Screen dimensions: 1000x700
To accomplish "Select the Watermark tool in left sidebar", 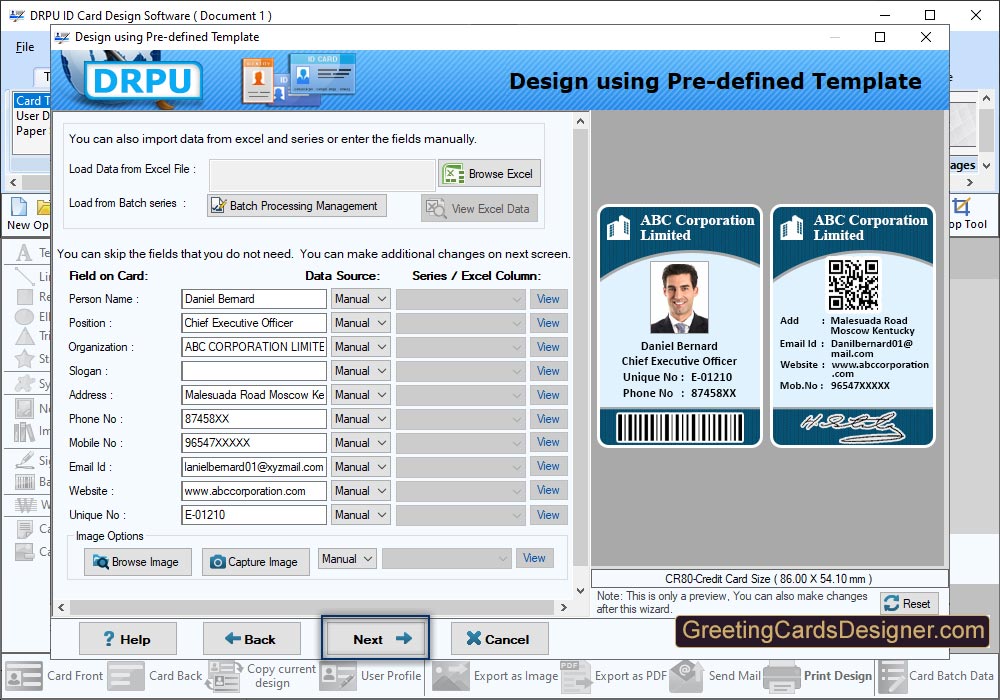I will pos(24,505).
